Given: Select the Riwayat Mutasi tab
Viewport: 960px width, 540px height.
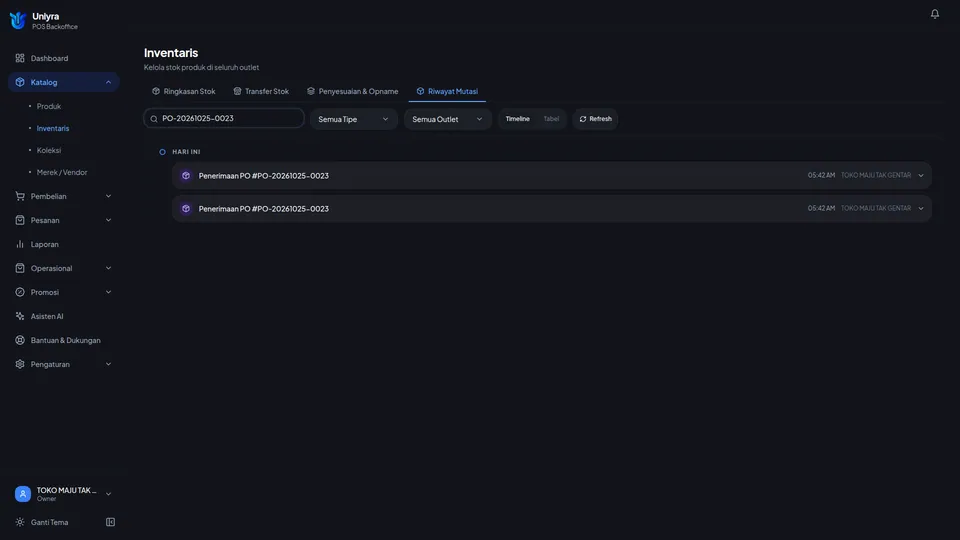Looking at the screenshot, I should pos(447,91).
